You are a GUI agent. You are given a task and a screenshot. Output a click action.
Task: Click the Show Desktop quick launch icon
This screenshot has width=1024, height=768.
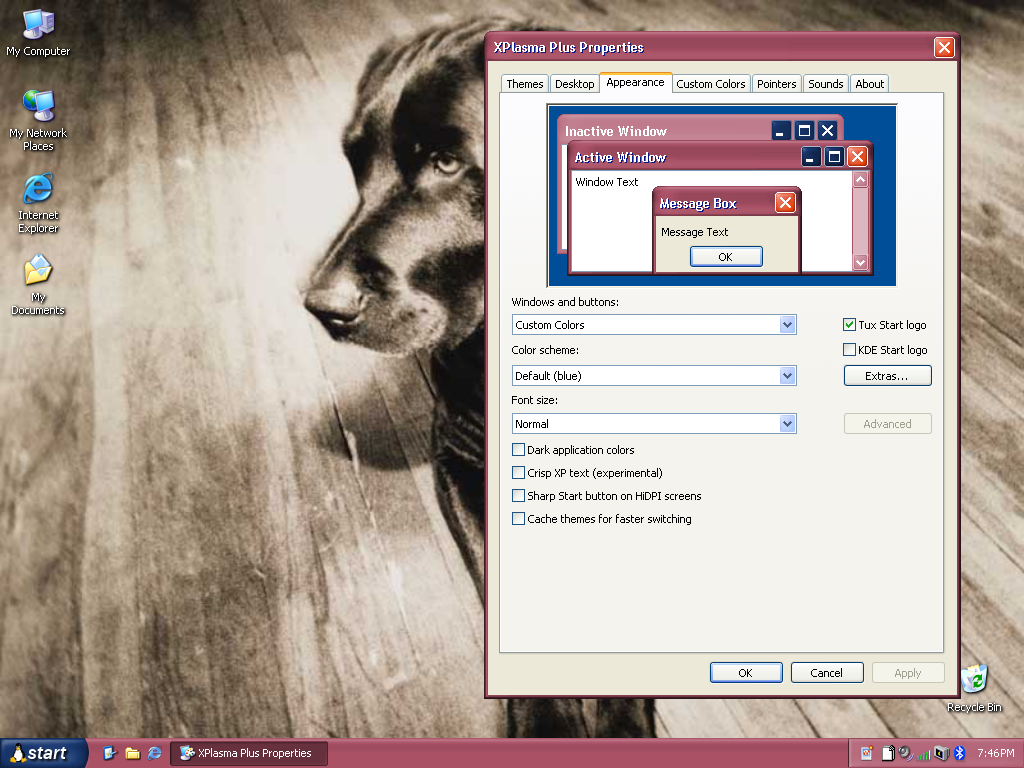click(x=110, y=753)
